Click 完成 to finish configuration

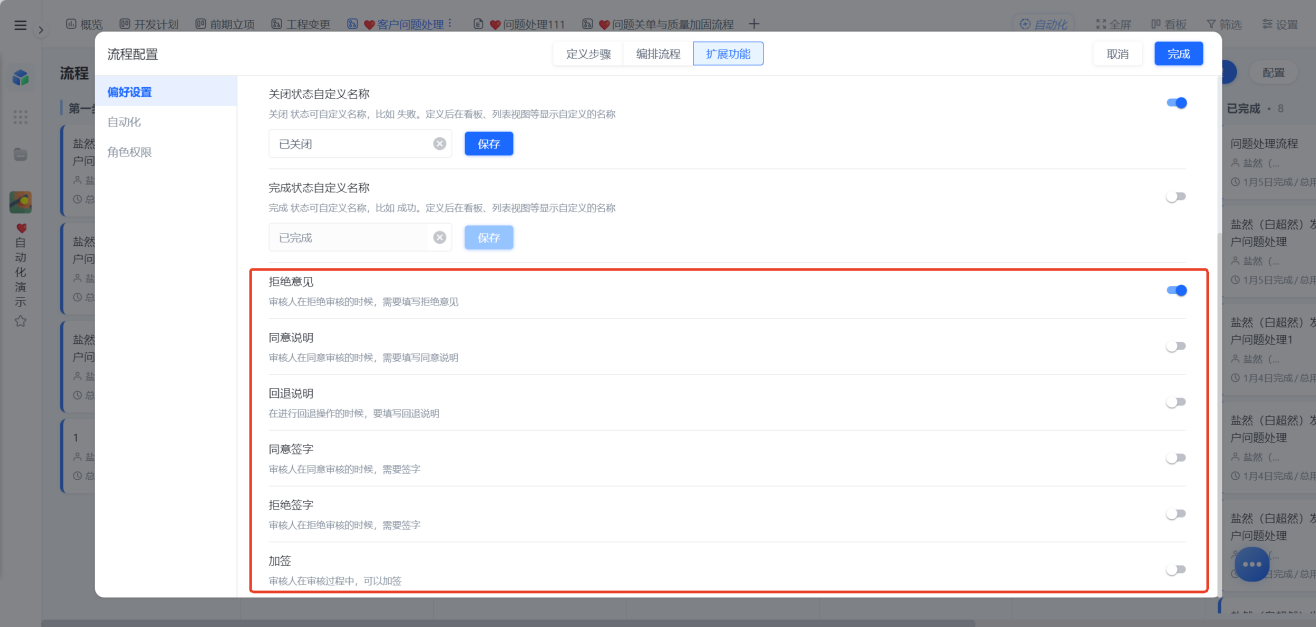point(1179,54)
